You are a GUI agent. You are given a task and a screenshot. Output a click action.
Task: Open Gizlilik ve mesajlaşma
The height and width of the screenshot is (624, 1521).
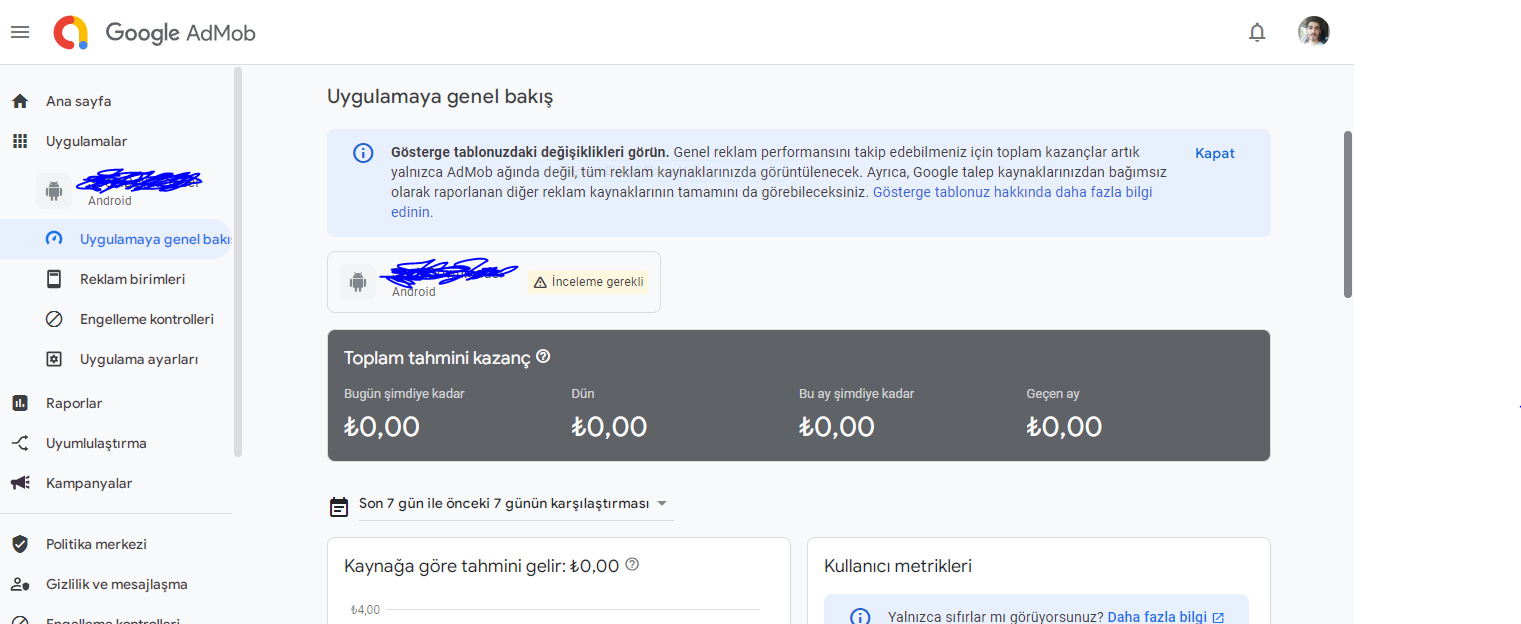[115, 584]
